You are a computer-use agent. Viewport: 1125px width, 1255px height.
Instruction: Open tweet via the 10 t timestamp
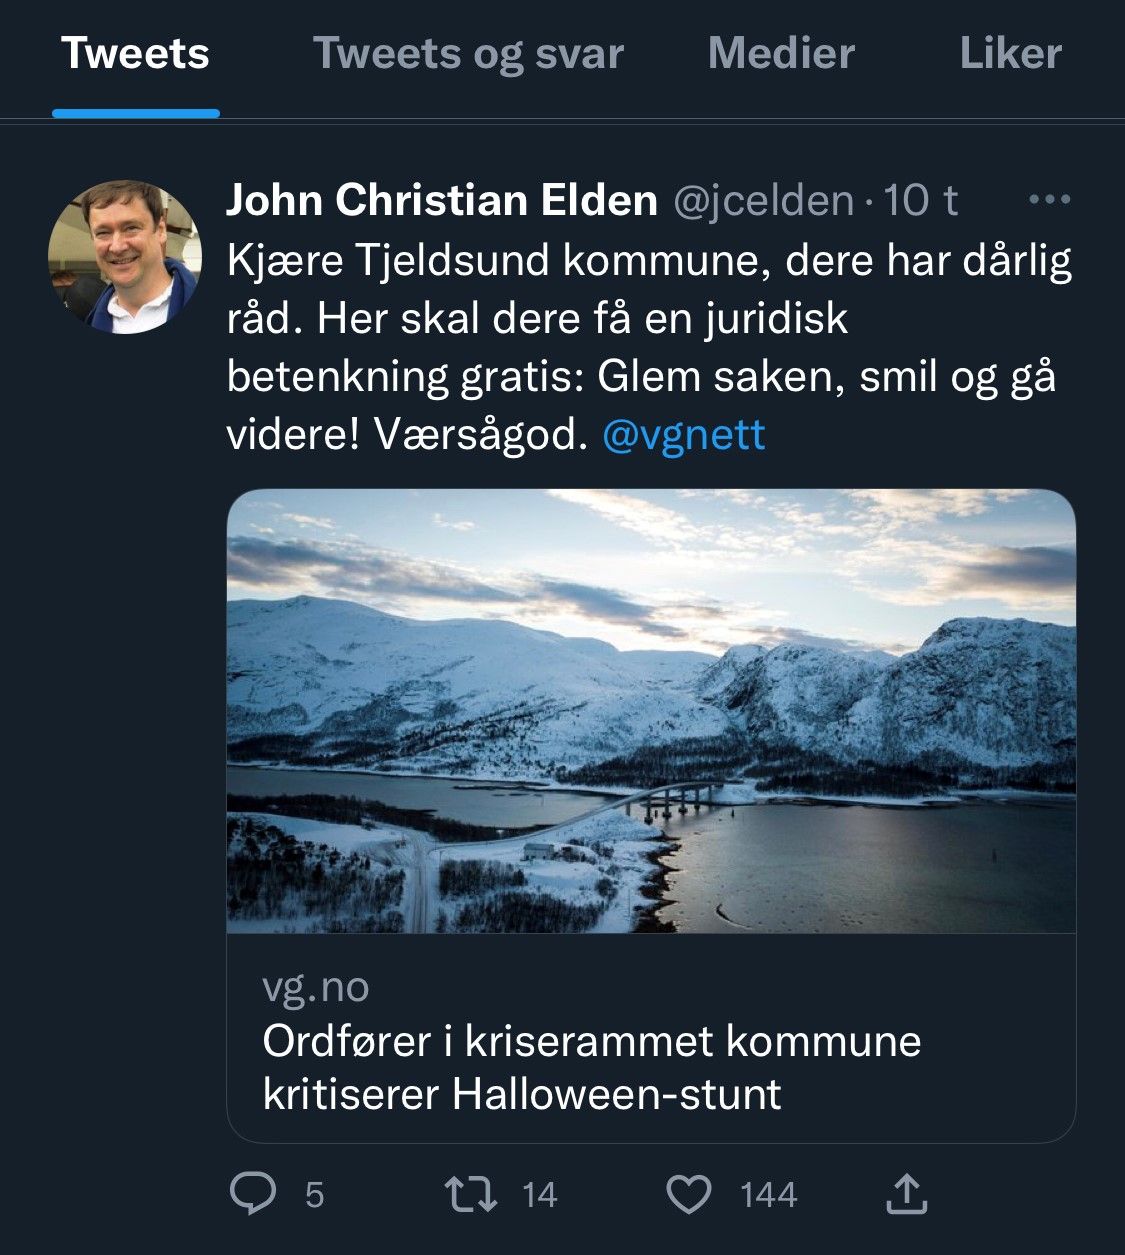click(x=920, y=200)
